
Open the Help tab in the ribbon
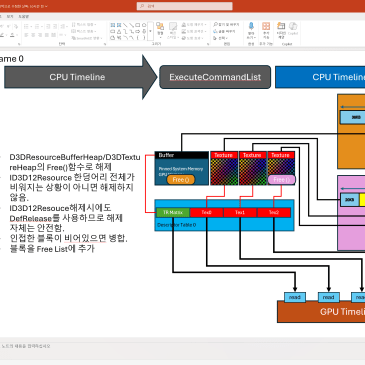(23, 16)
